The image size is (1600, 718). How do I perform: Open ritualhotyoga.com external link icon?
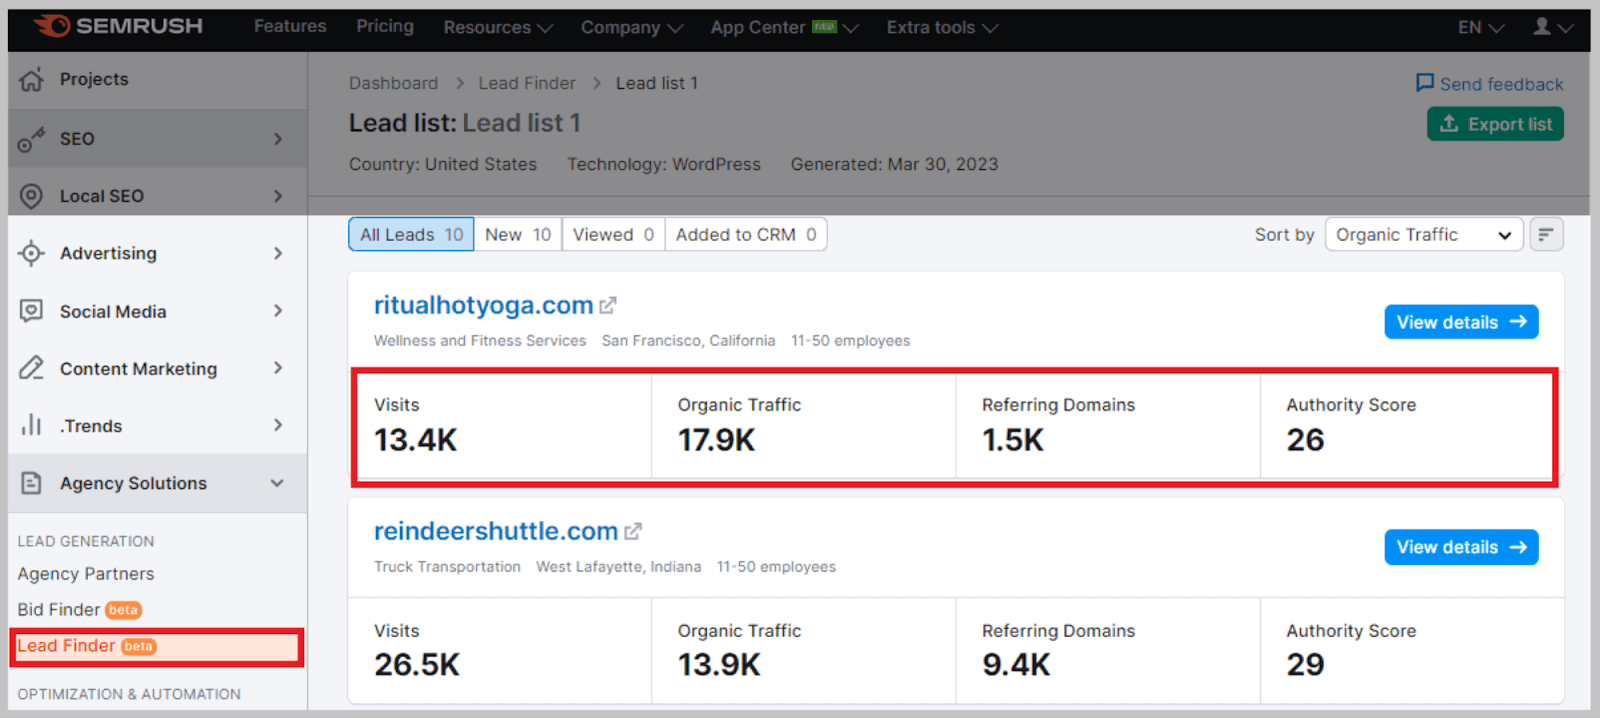click(x=608, y=305)
